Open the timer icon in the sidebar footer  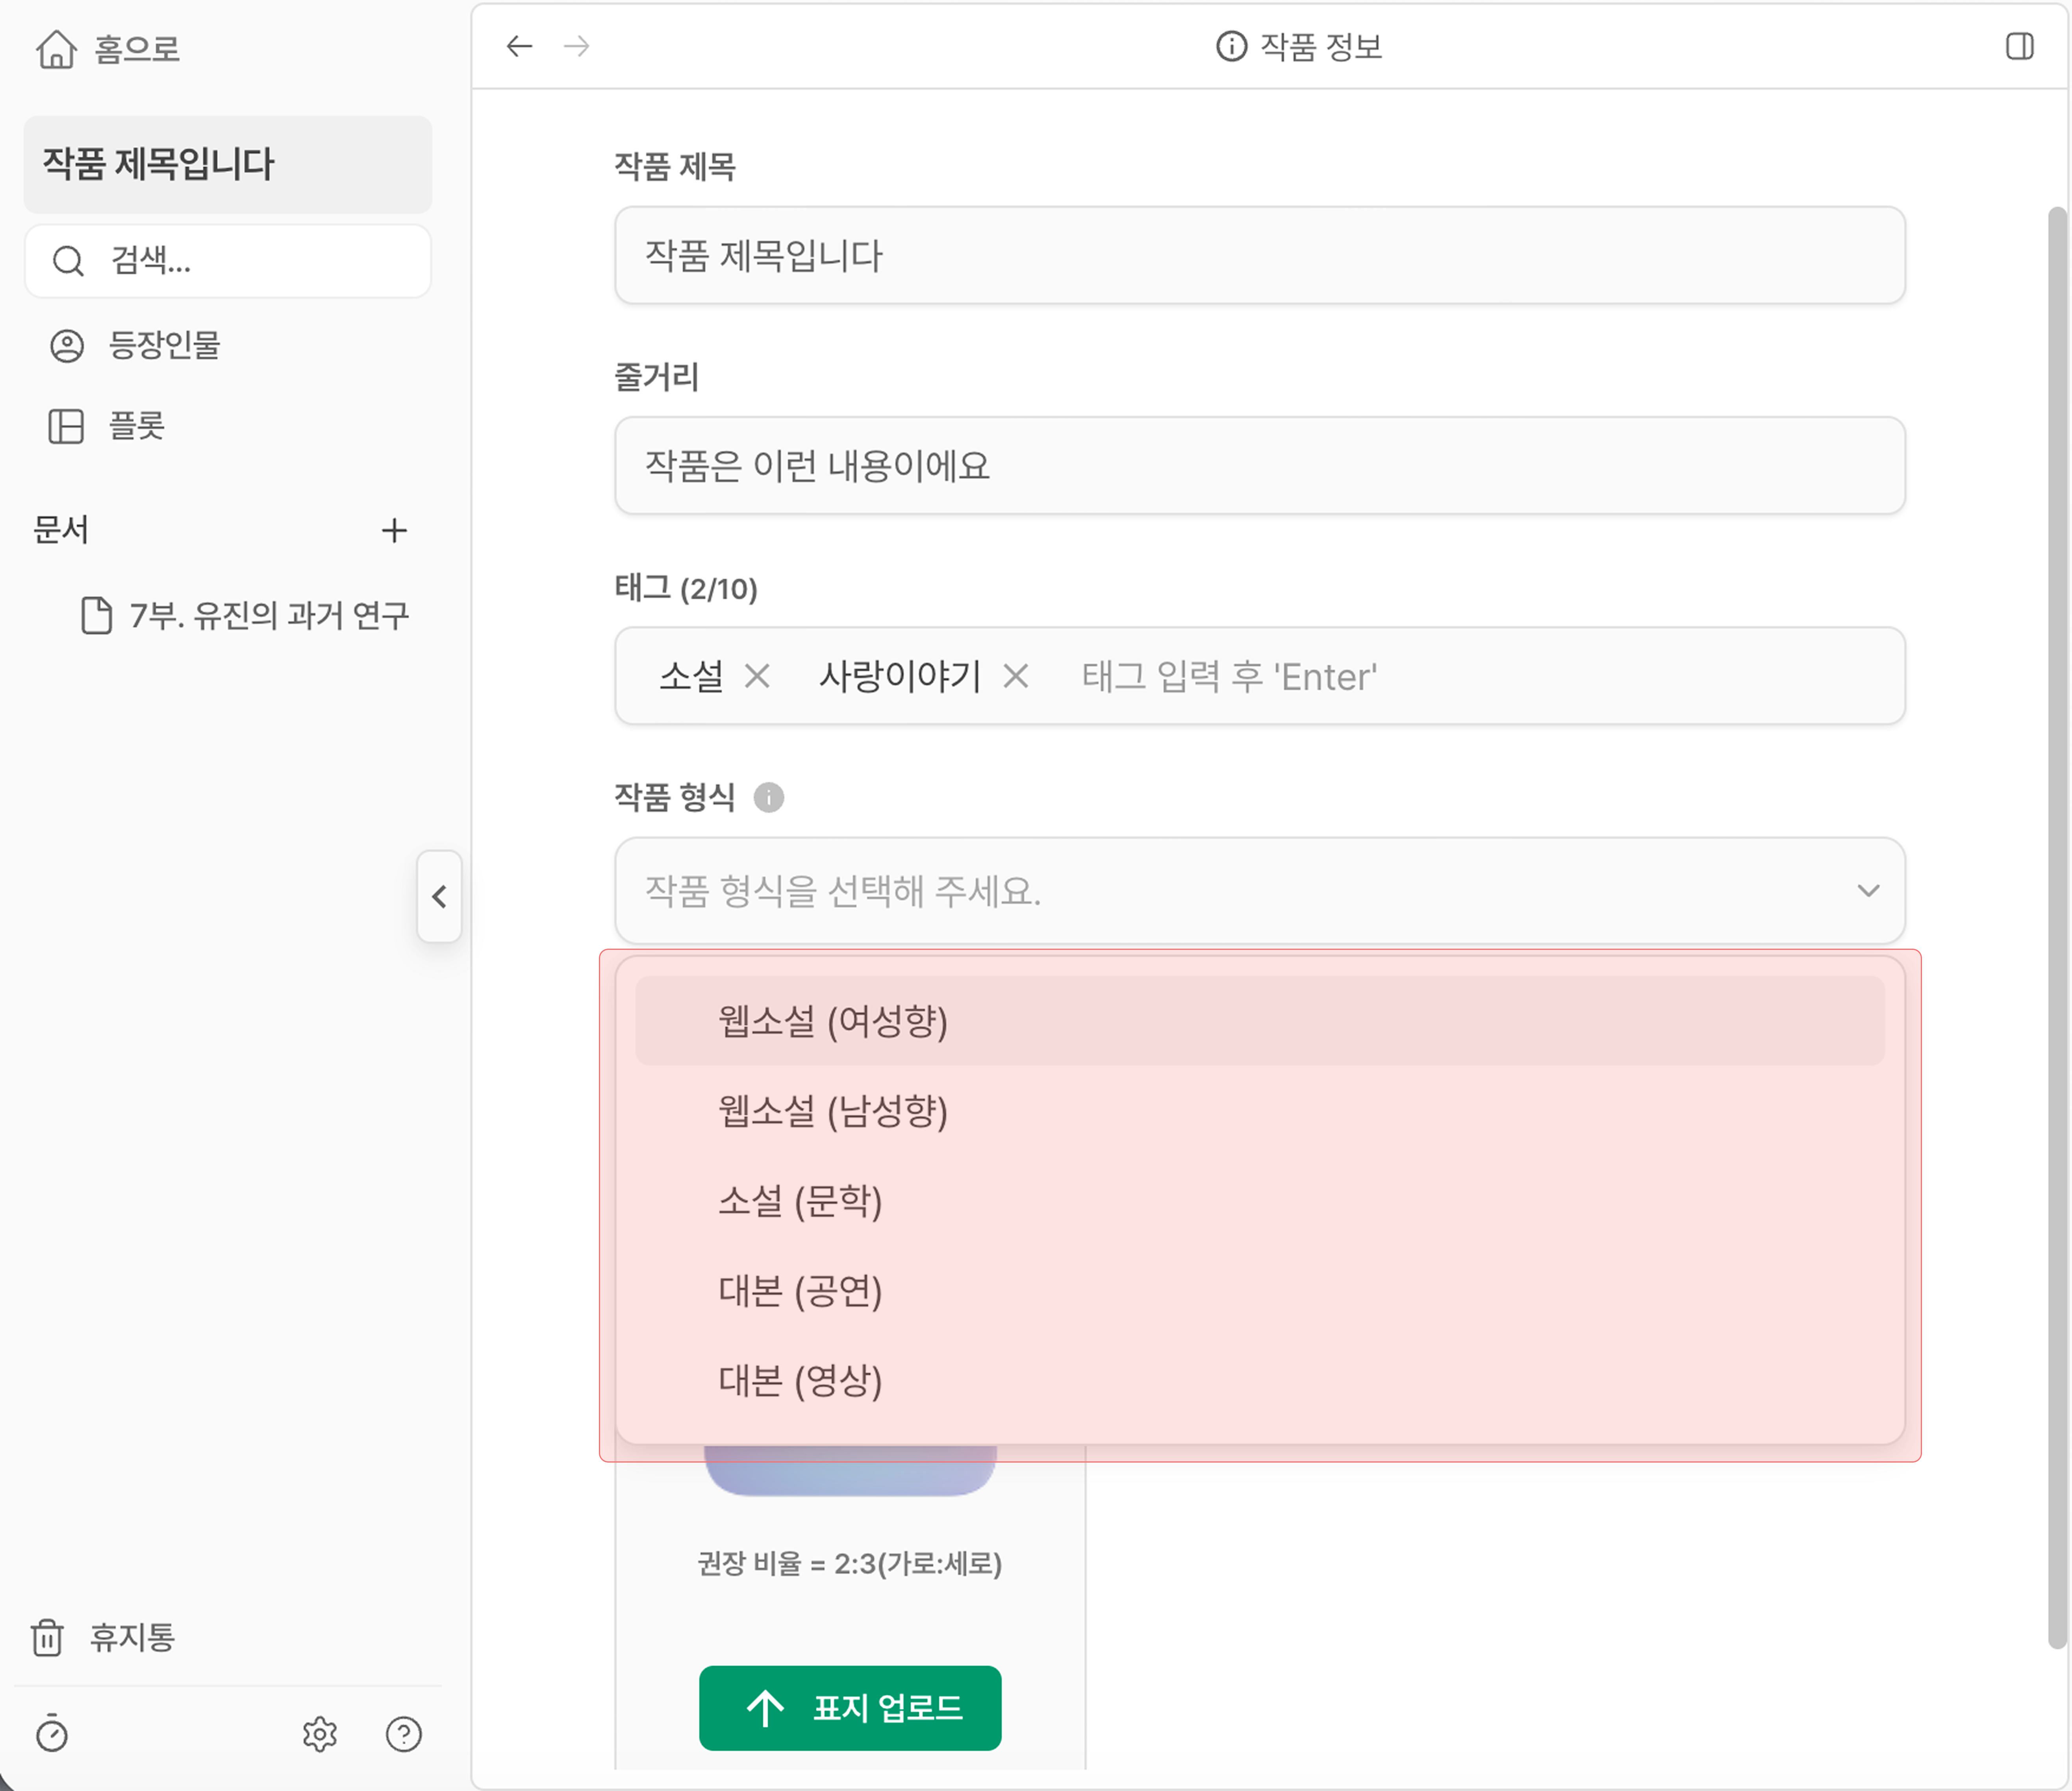[52, 1733]
